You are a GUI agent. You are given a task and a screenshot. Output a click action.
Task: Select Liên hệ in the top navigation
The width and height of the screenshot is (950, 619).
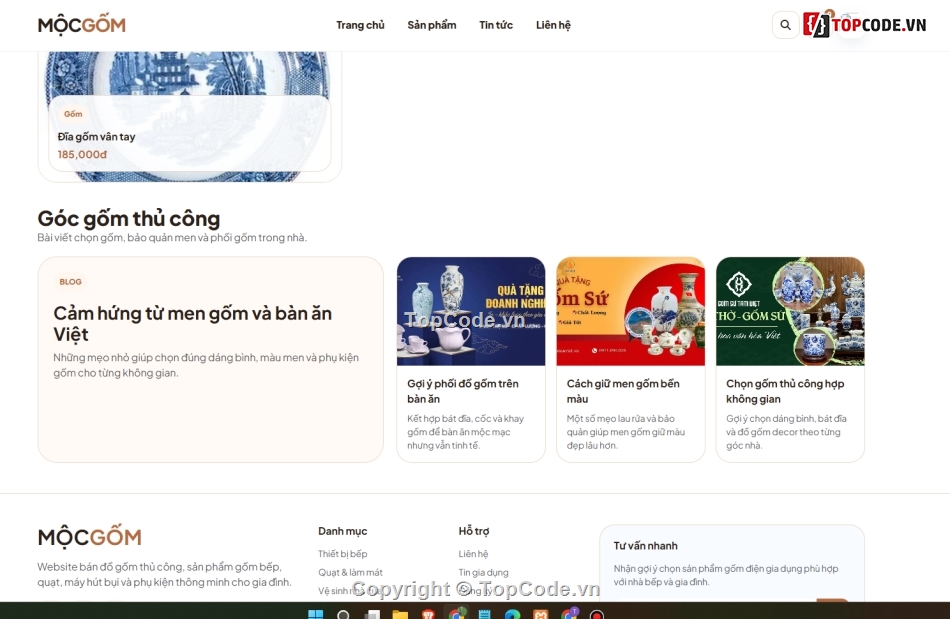553,25
